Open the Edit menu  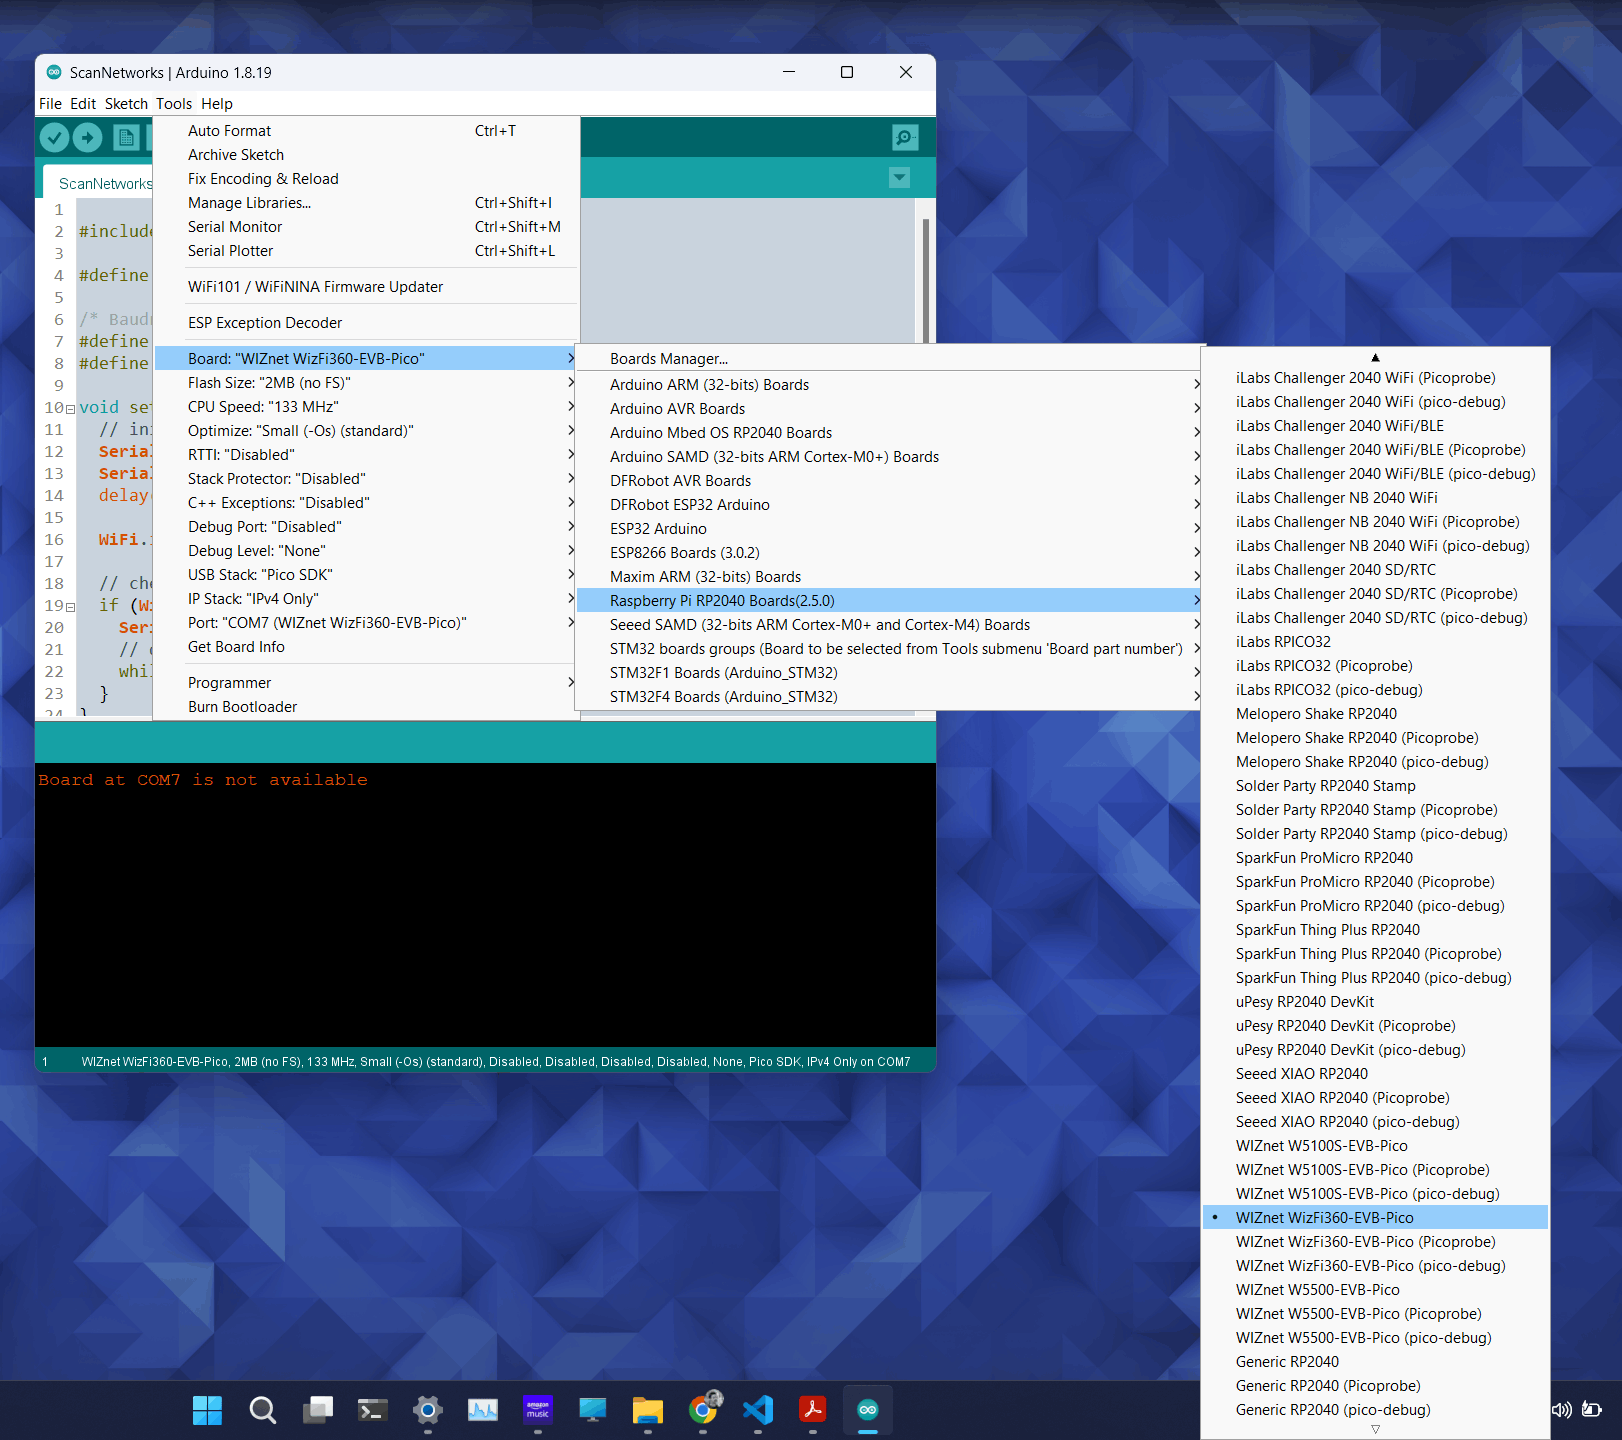click(83, 104)
